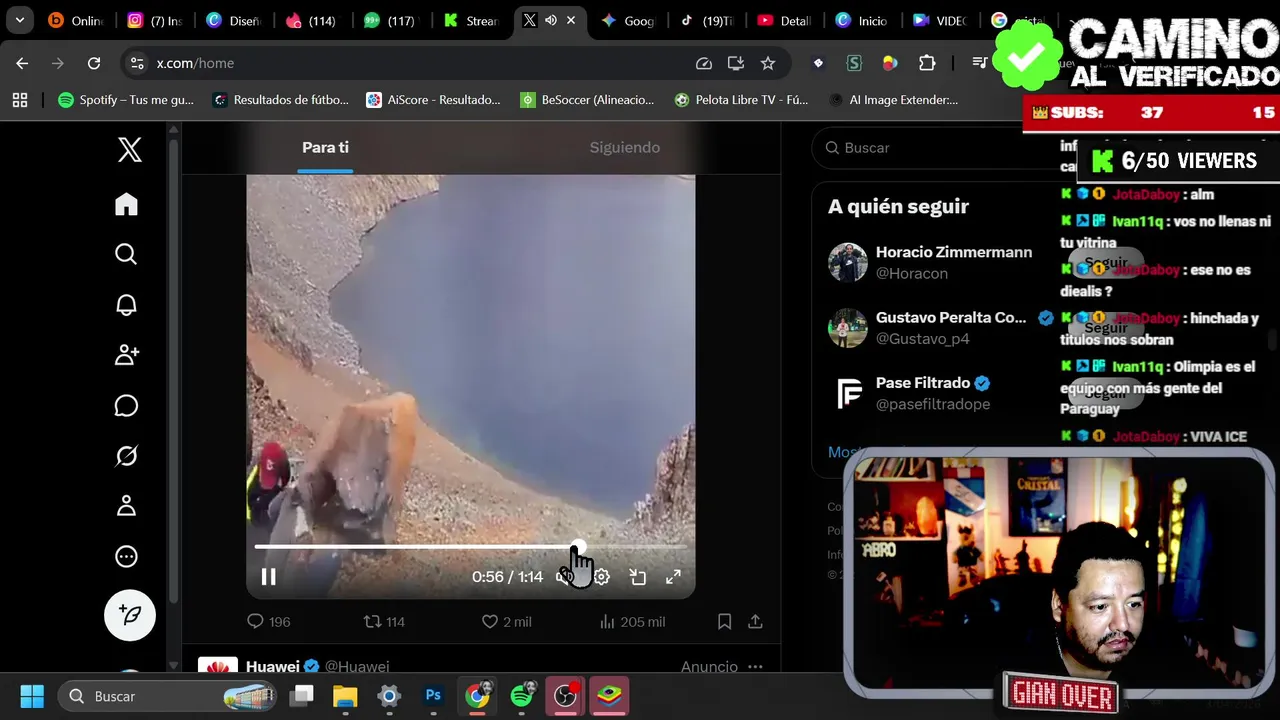This screenshot has height=720, width=1280.
Task: Click the video progress bar thumb
Action: tap(578, 546)
